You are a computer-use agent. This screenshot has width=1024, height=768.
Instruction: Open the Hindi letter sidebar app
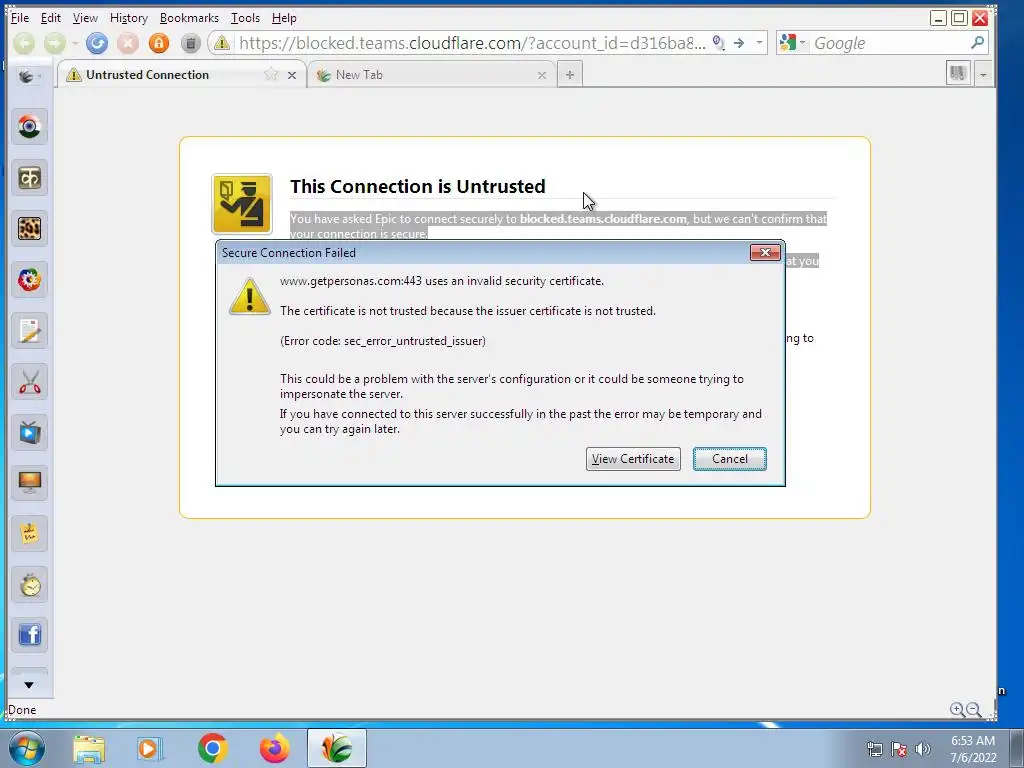29,178
